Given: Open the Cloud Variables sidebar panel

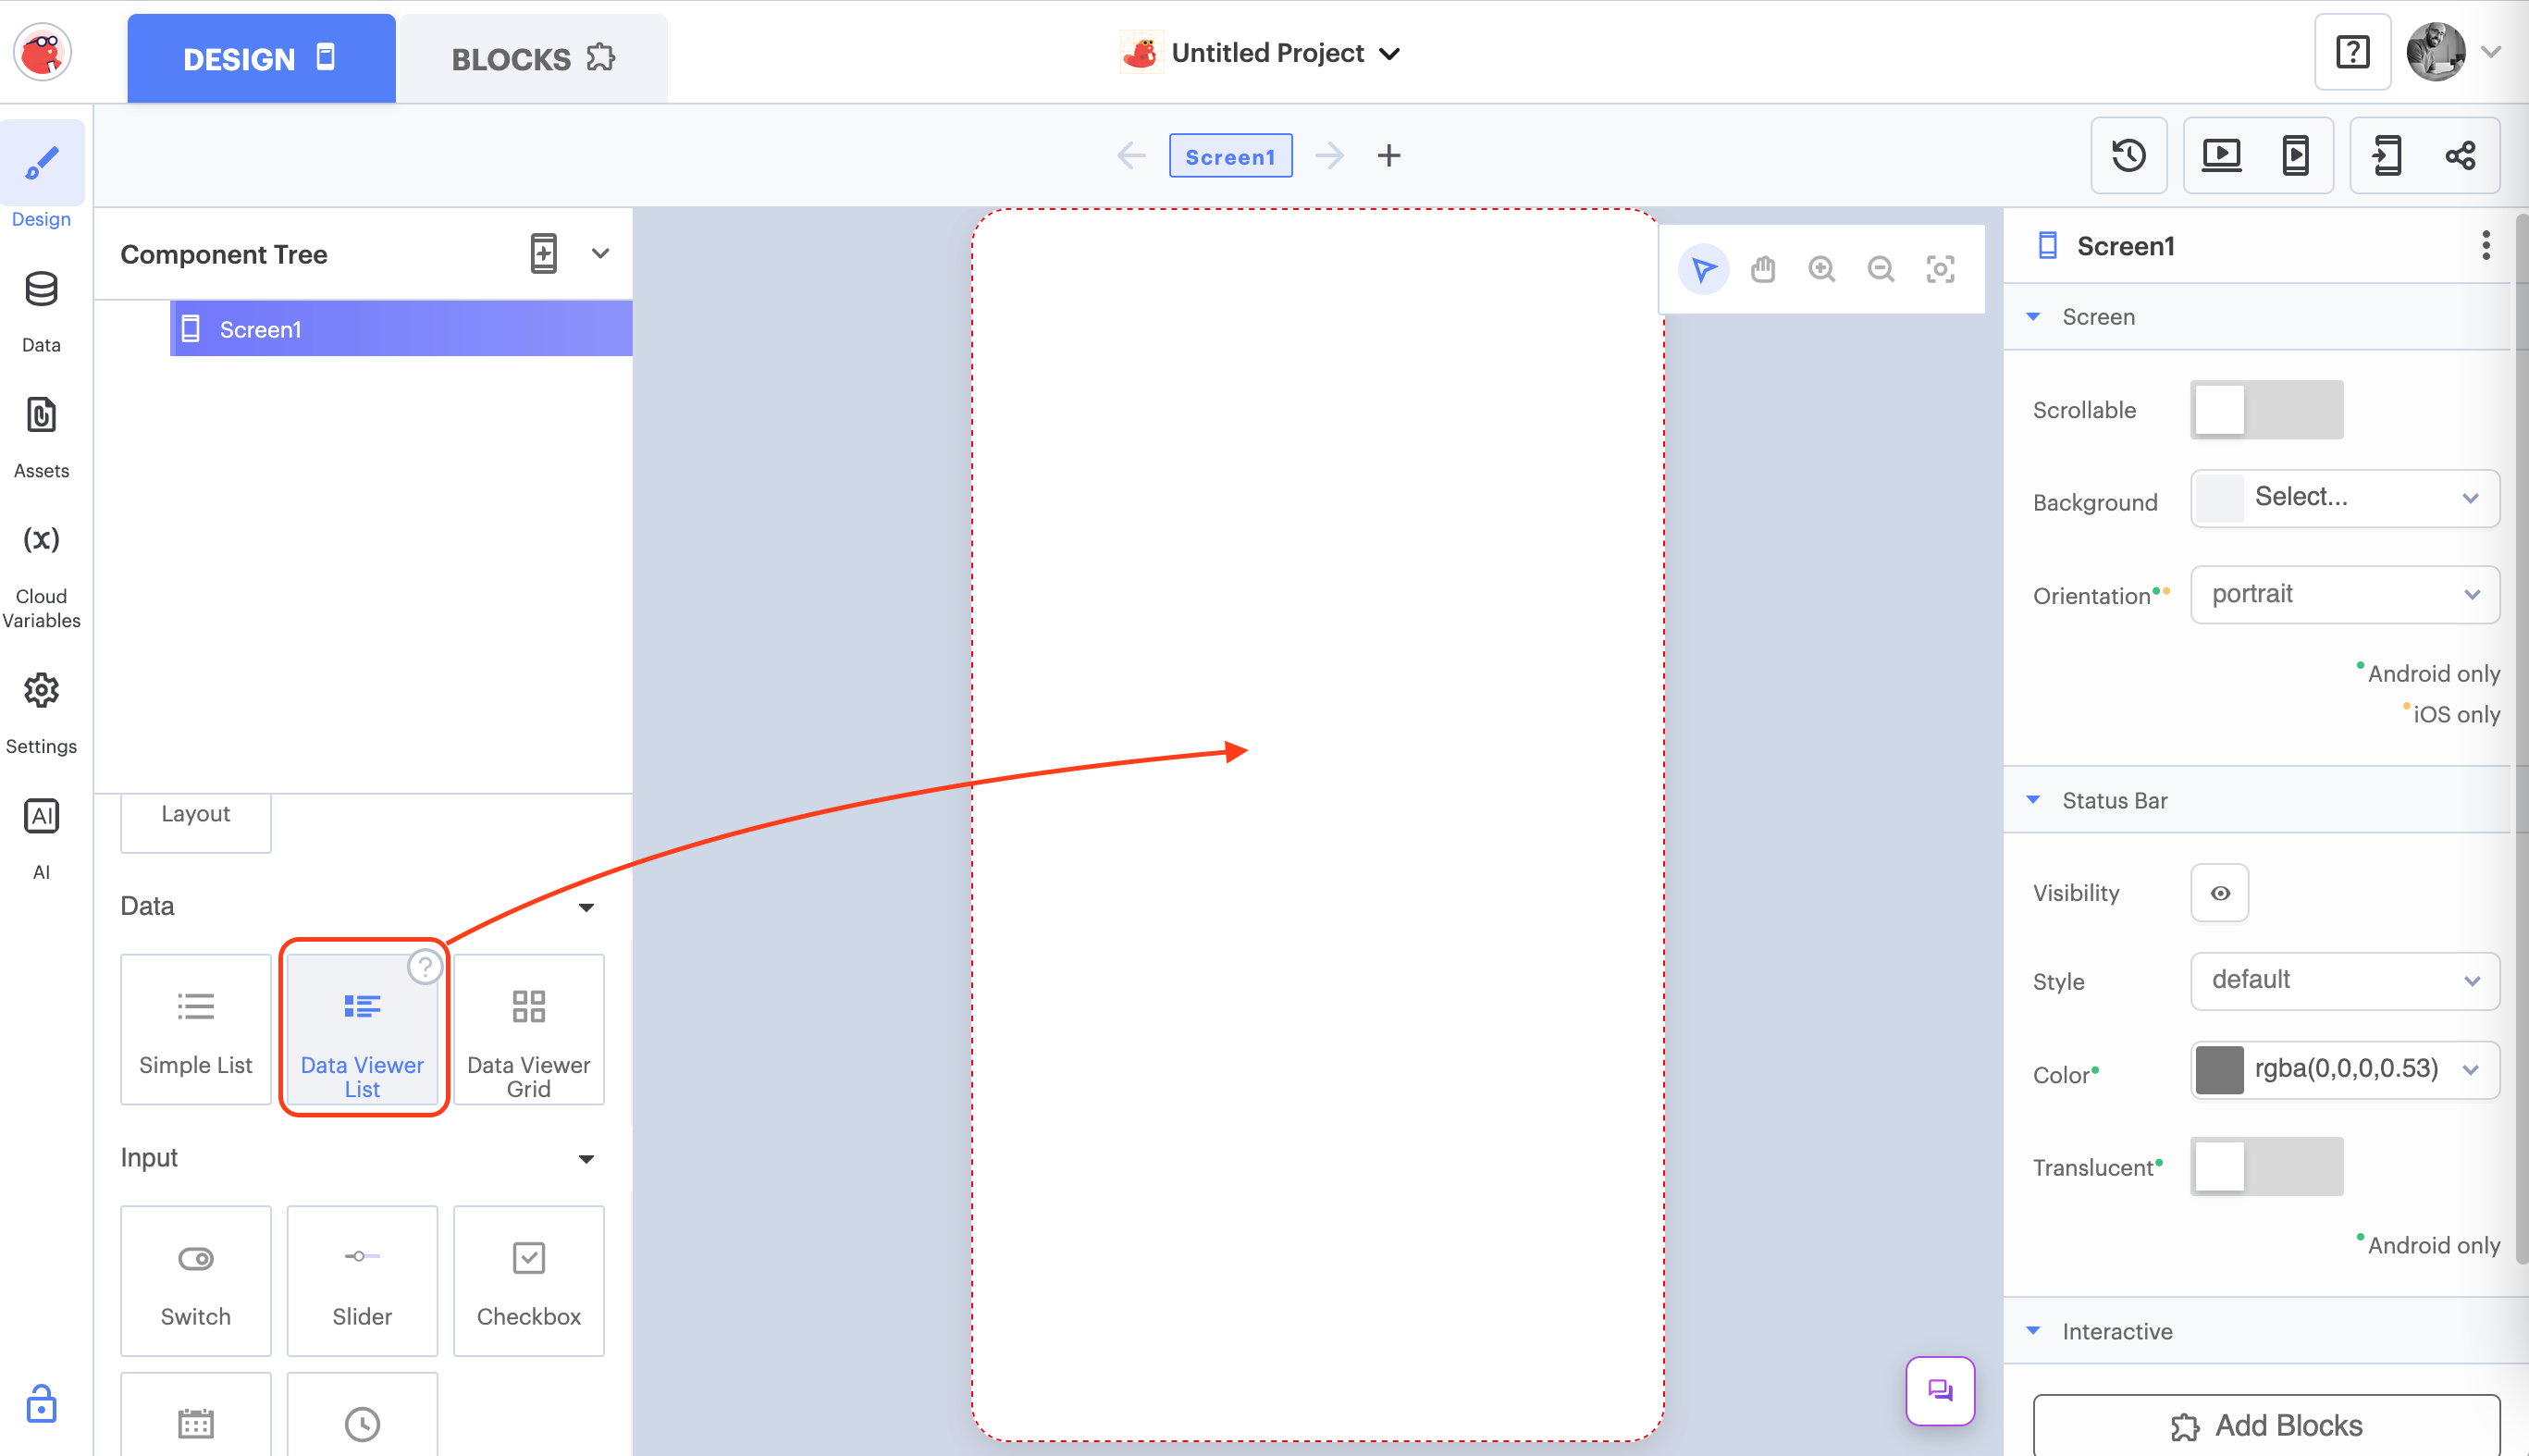Looking at the screenshot, I should 41,577.
